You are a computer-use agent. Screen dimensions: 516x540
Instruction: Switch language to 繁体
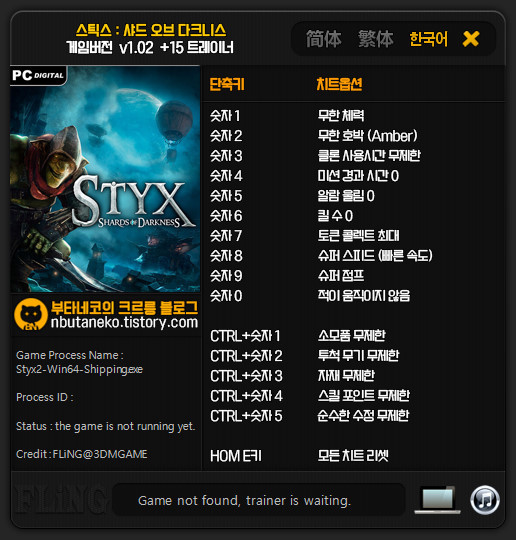375,39
